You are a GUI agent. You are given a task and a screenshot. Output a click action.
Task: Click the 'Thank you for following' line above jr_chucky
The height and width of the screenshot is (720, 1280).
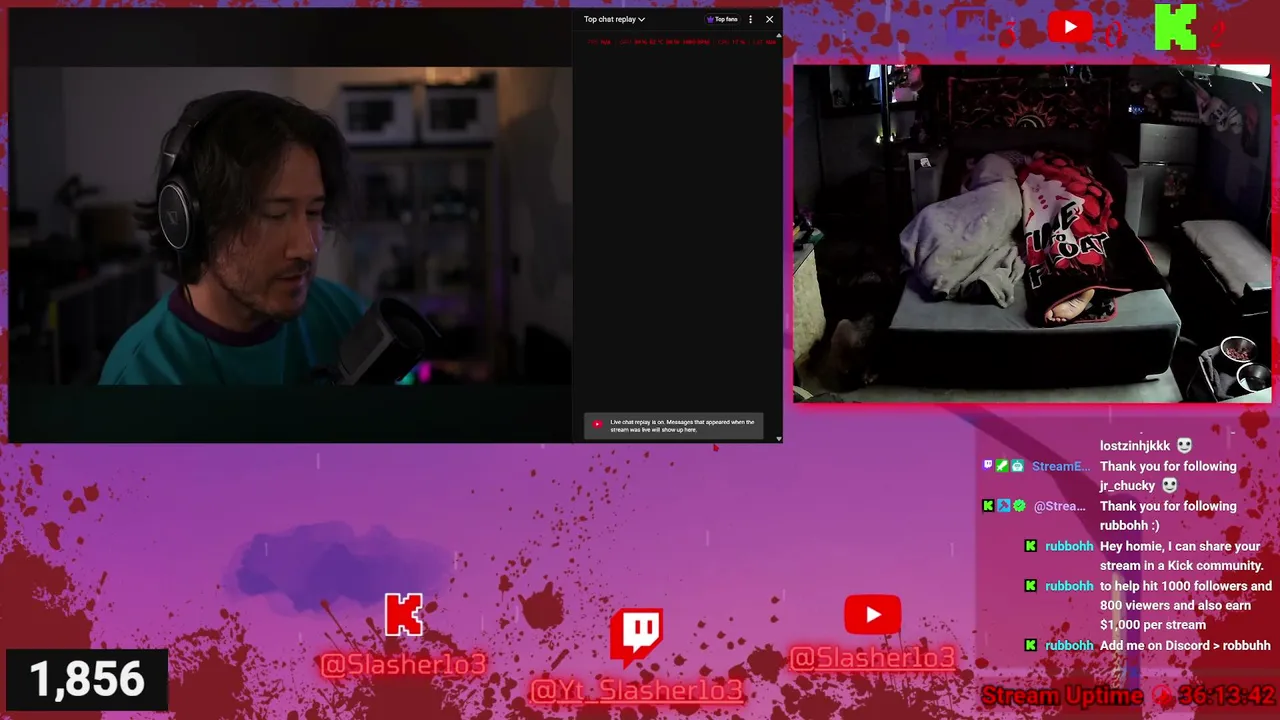pos(1168,466)
